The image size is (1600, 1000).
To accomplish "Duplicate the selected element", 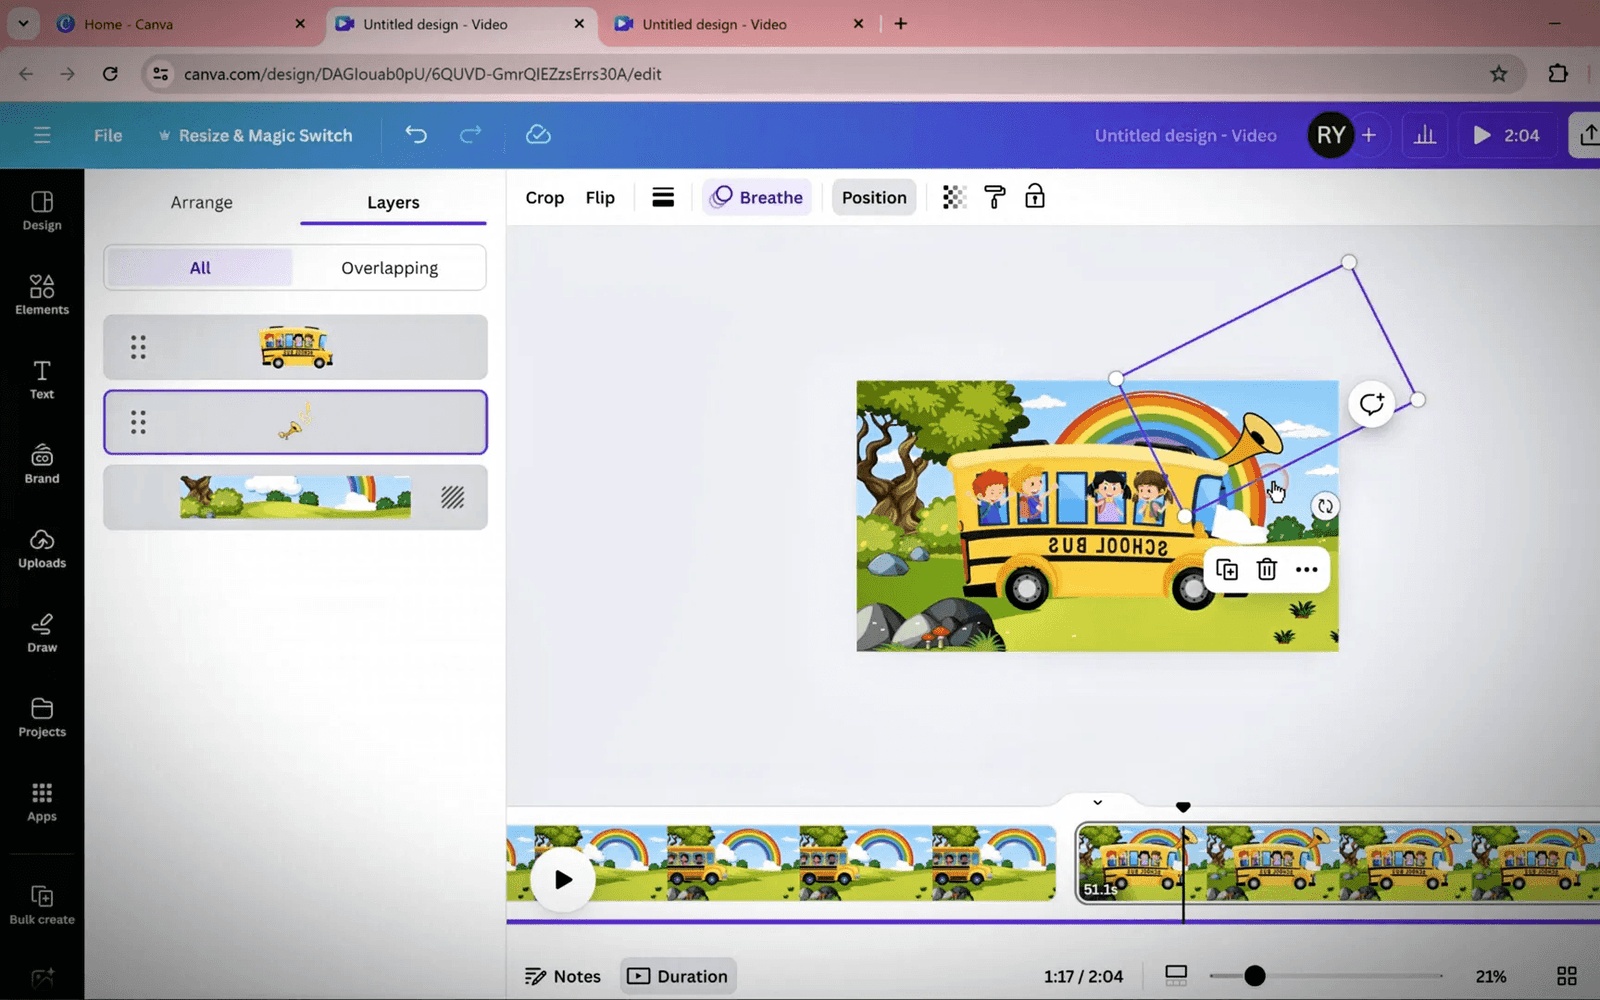I will tap(1227, 570).
